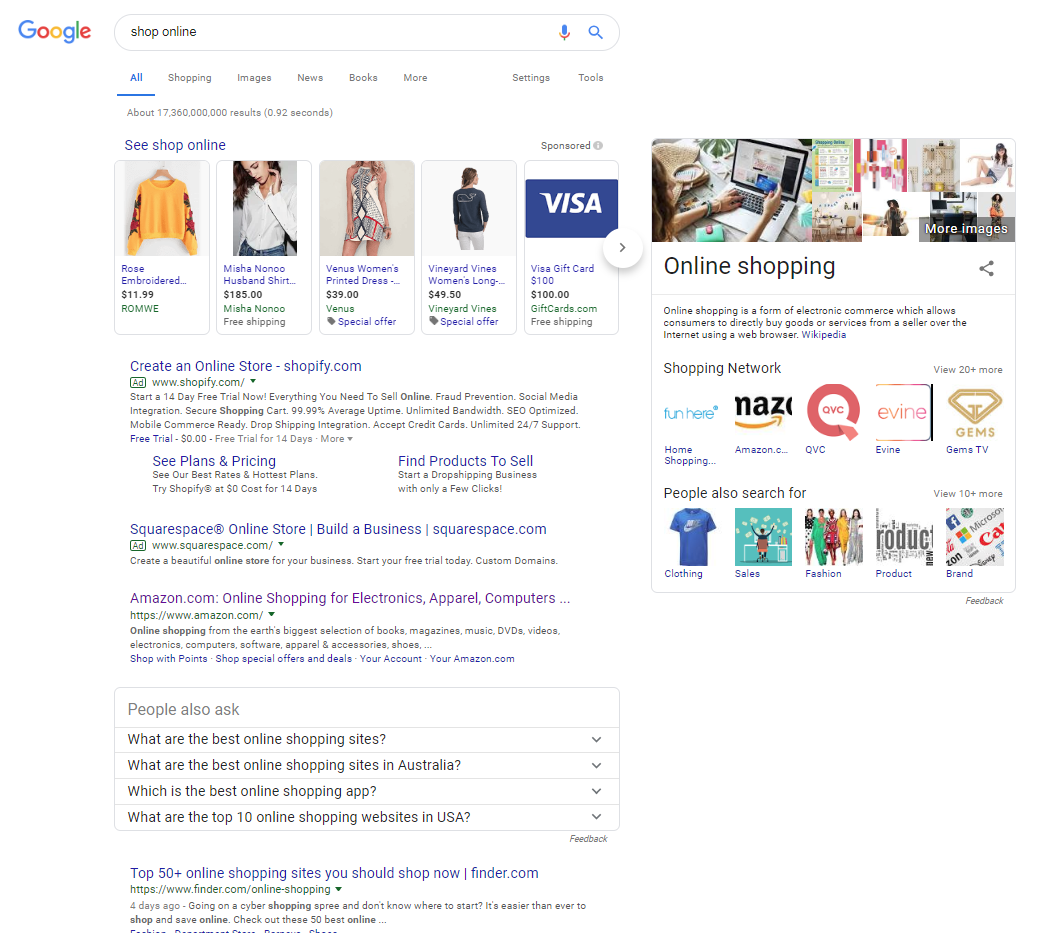
Task: Open the See Plans & Pricing sitelink
Action: coord(214,461)
